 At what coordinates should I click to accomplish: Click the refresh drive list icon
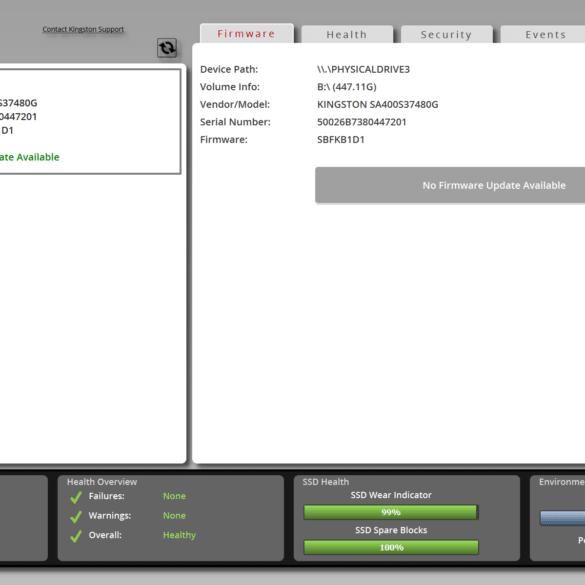(167, 48)
